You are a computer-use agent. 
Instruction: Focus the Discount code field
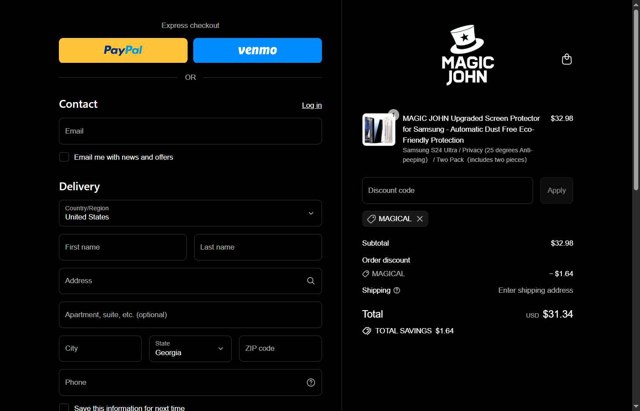[447, 190]
